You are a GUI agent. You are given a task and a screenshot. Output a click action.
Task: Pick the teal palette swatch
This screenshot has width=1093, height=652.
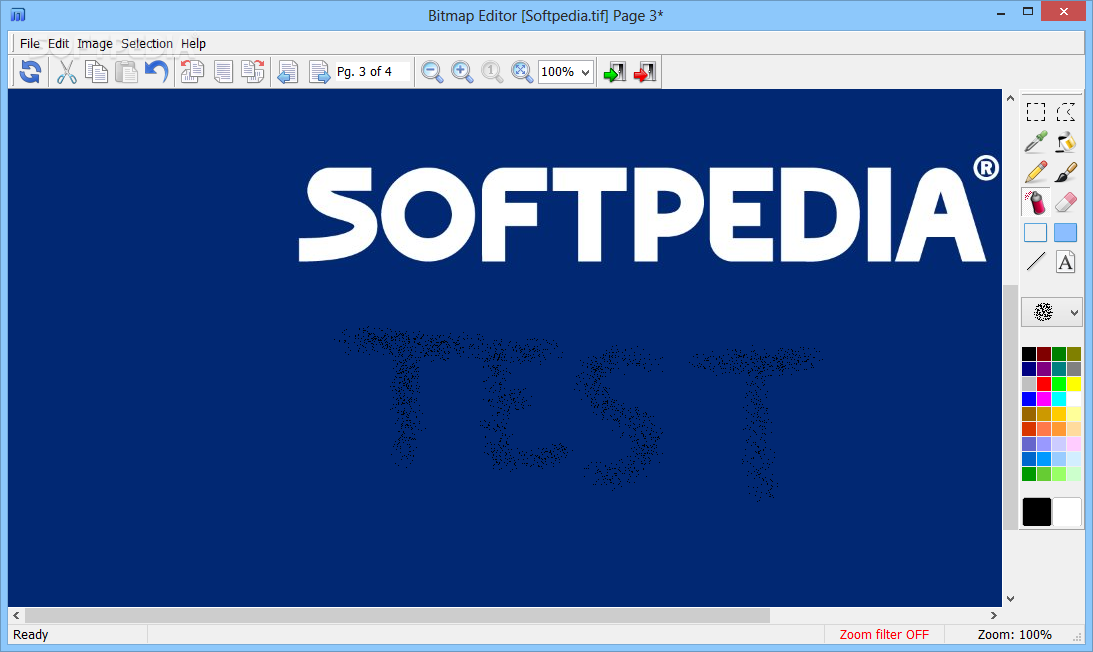click(1059, 369)
